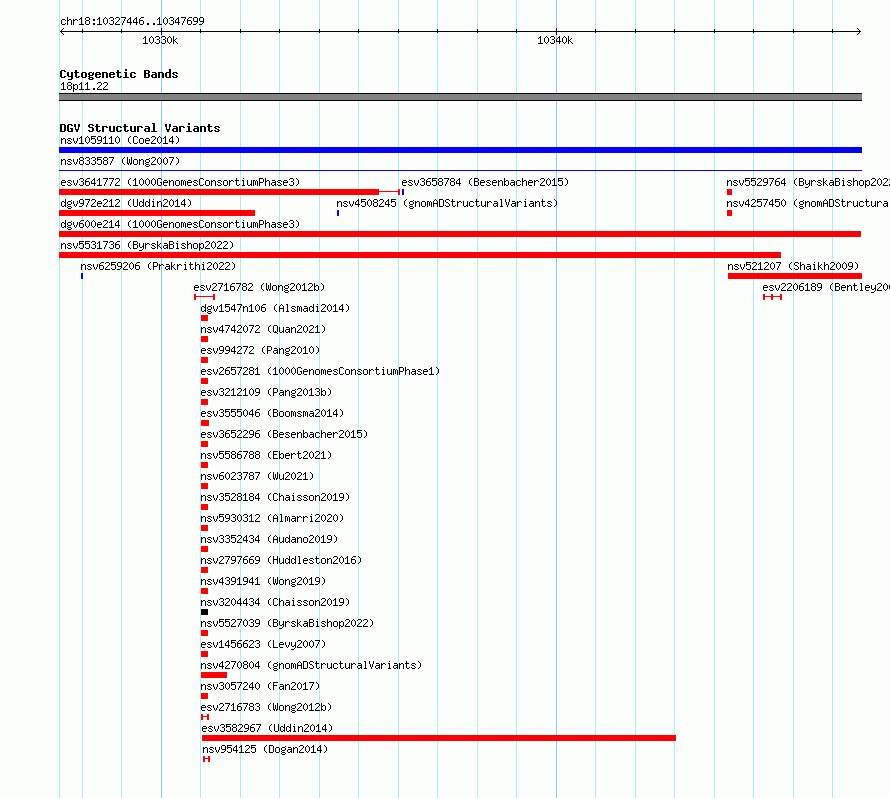Click the 18p11.22 band label
Viewport: 890px width, 798px height.
click(x=84, y=86)
